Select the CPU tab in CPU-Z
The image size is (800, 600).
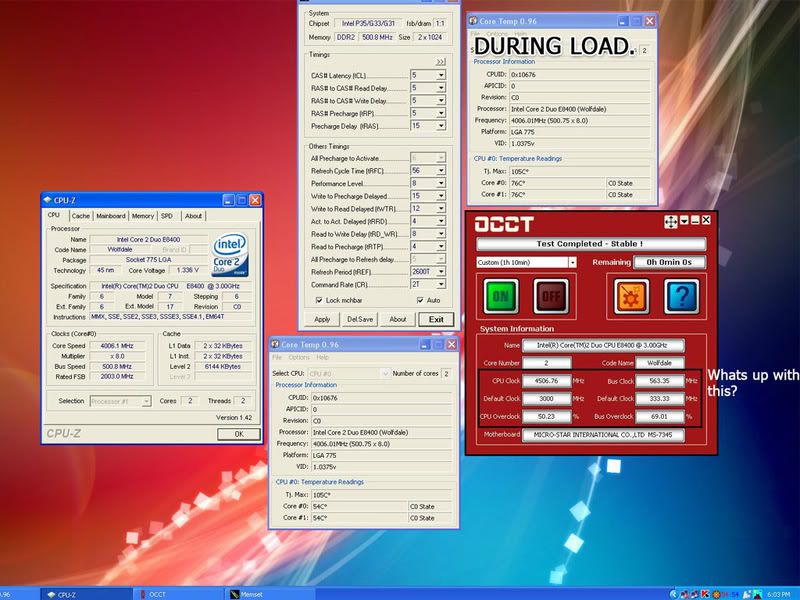54,215
